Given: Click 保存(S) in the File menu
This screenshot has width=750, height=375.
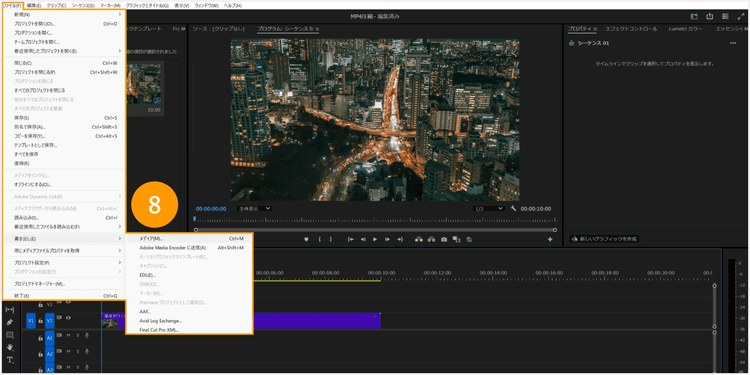Looking at the screenshot, I should [x=65, y=118].
